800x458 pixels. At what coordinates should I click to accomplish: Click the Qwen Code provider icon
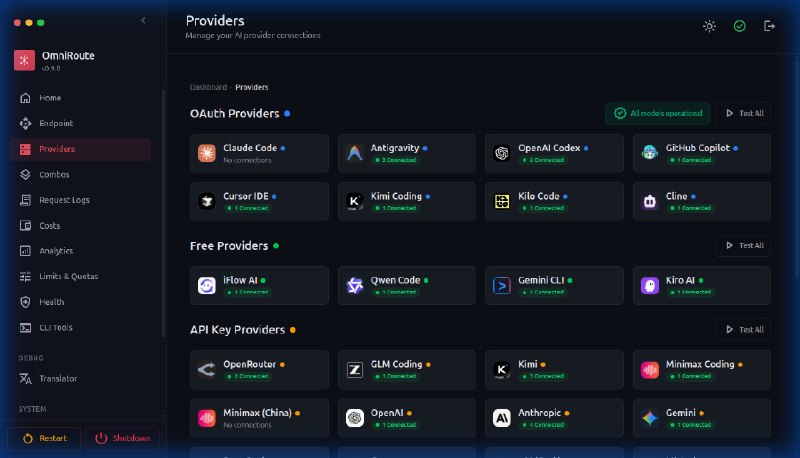pos(355,286)
